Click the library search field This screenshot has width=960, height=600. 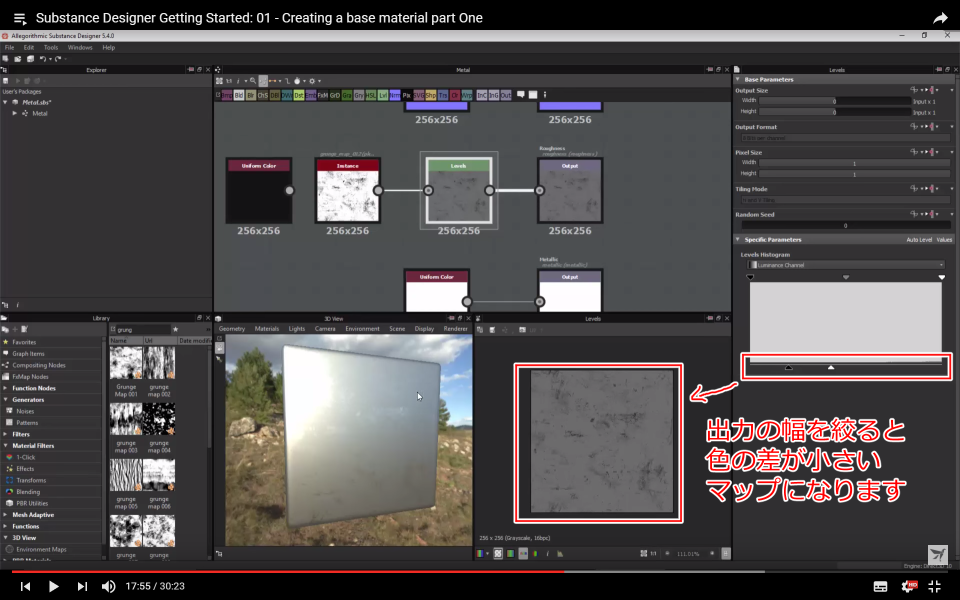click(143, 329)
